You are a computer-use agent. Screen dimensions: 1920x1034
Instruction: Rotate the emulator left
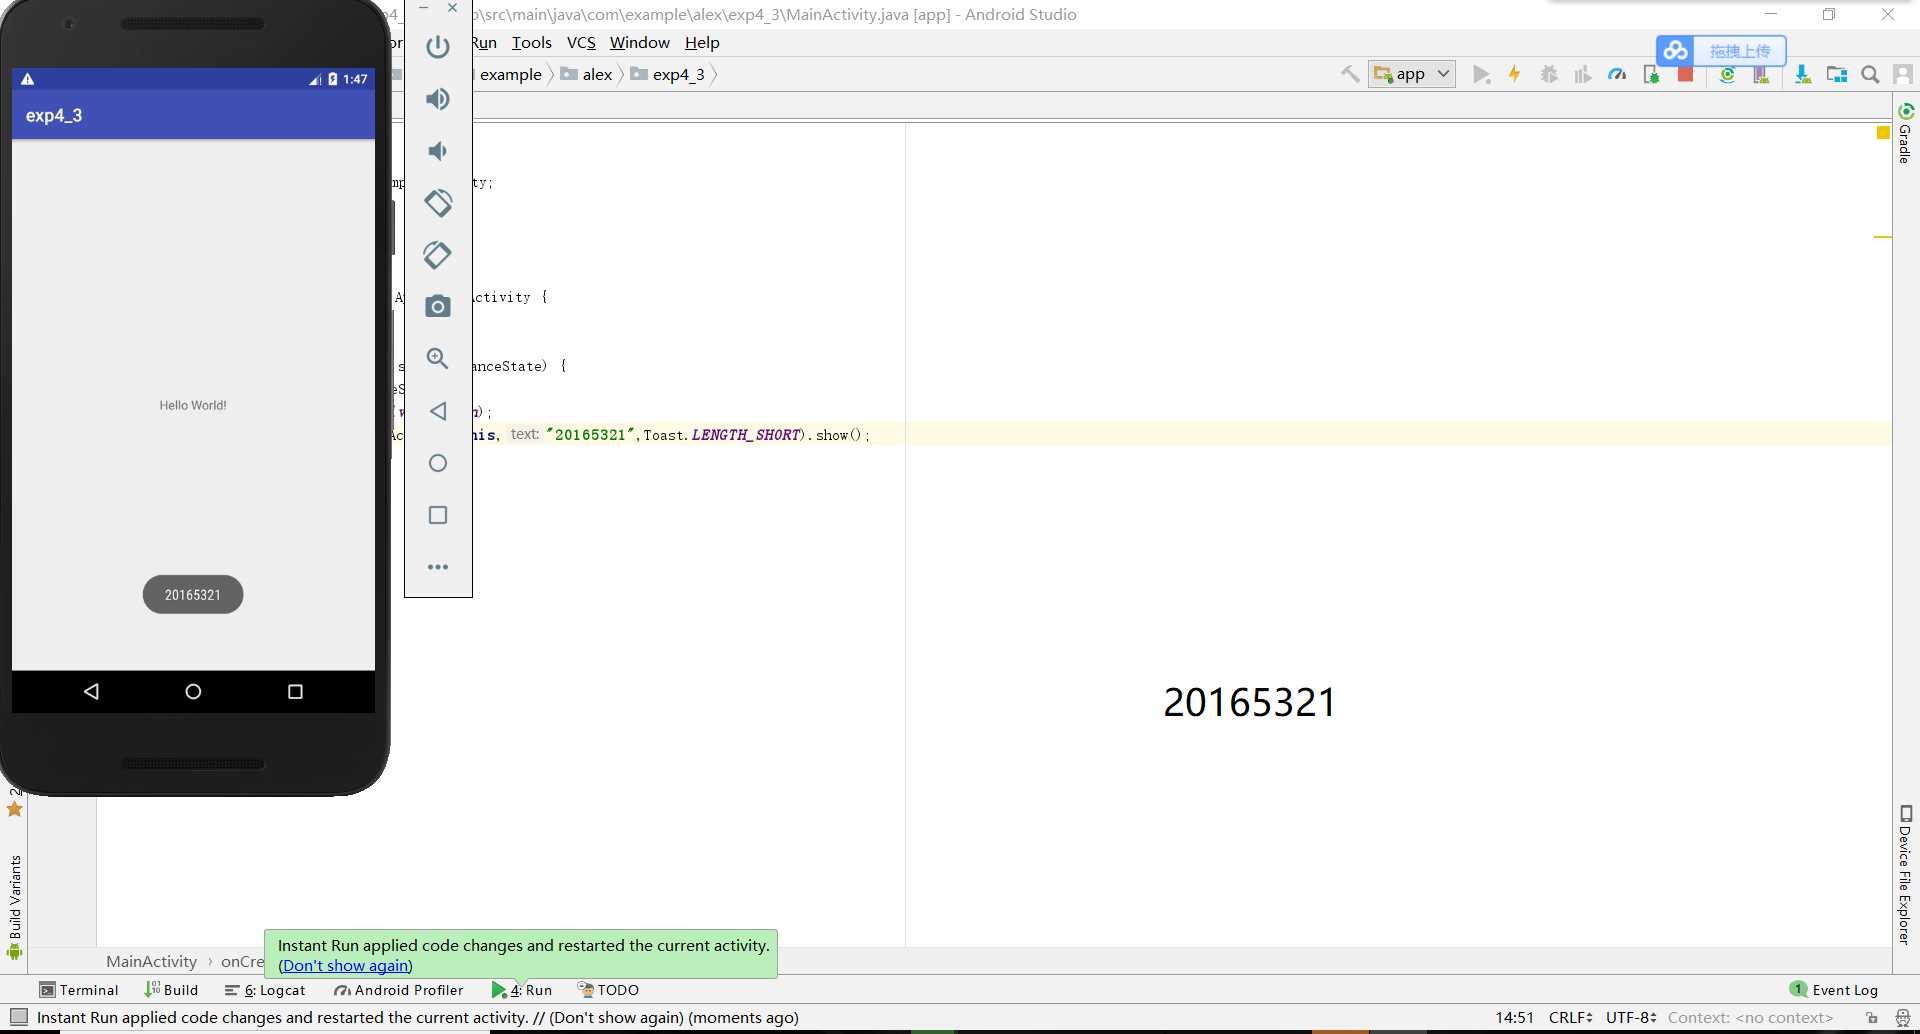point(438,203)
